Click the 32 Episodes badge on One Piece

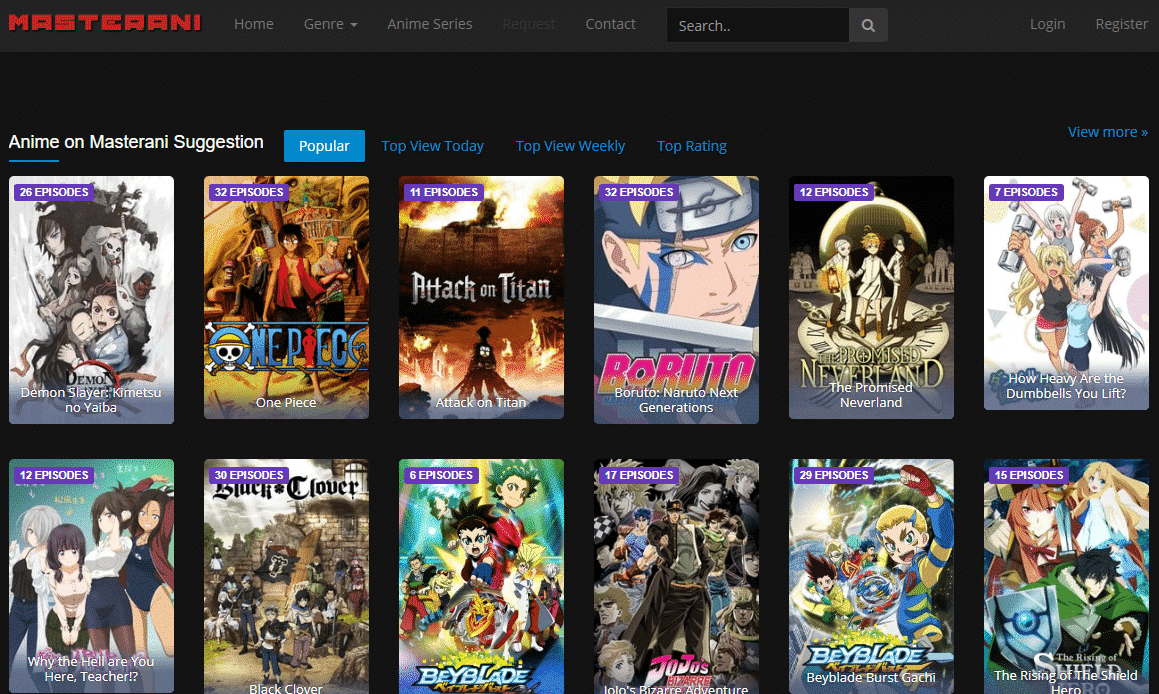pyautogui.click(x=249, y=192)
